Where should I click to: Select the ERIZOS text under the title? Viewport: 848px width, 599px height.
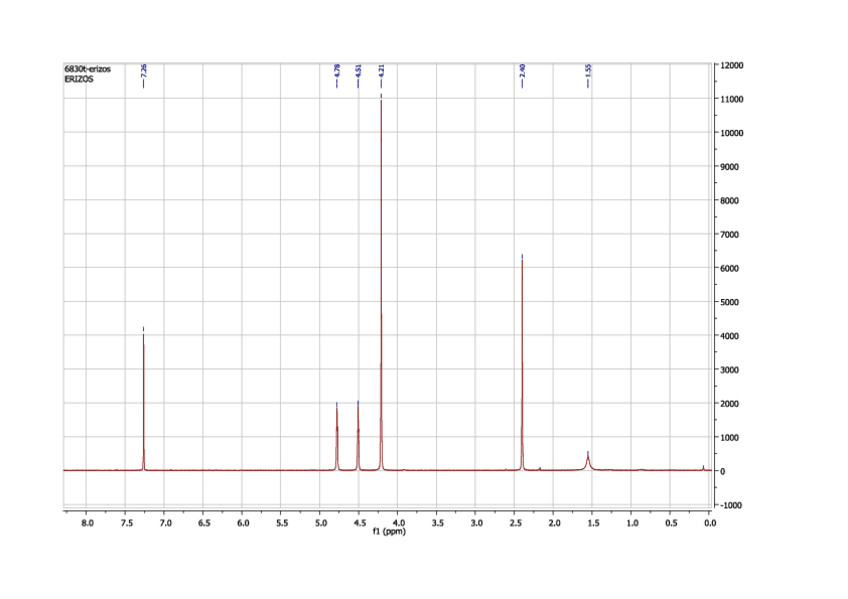pos(78,78)
